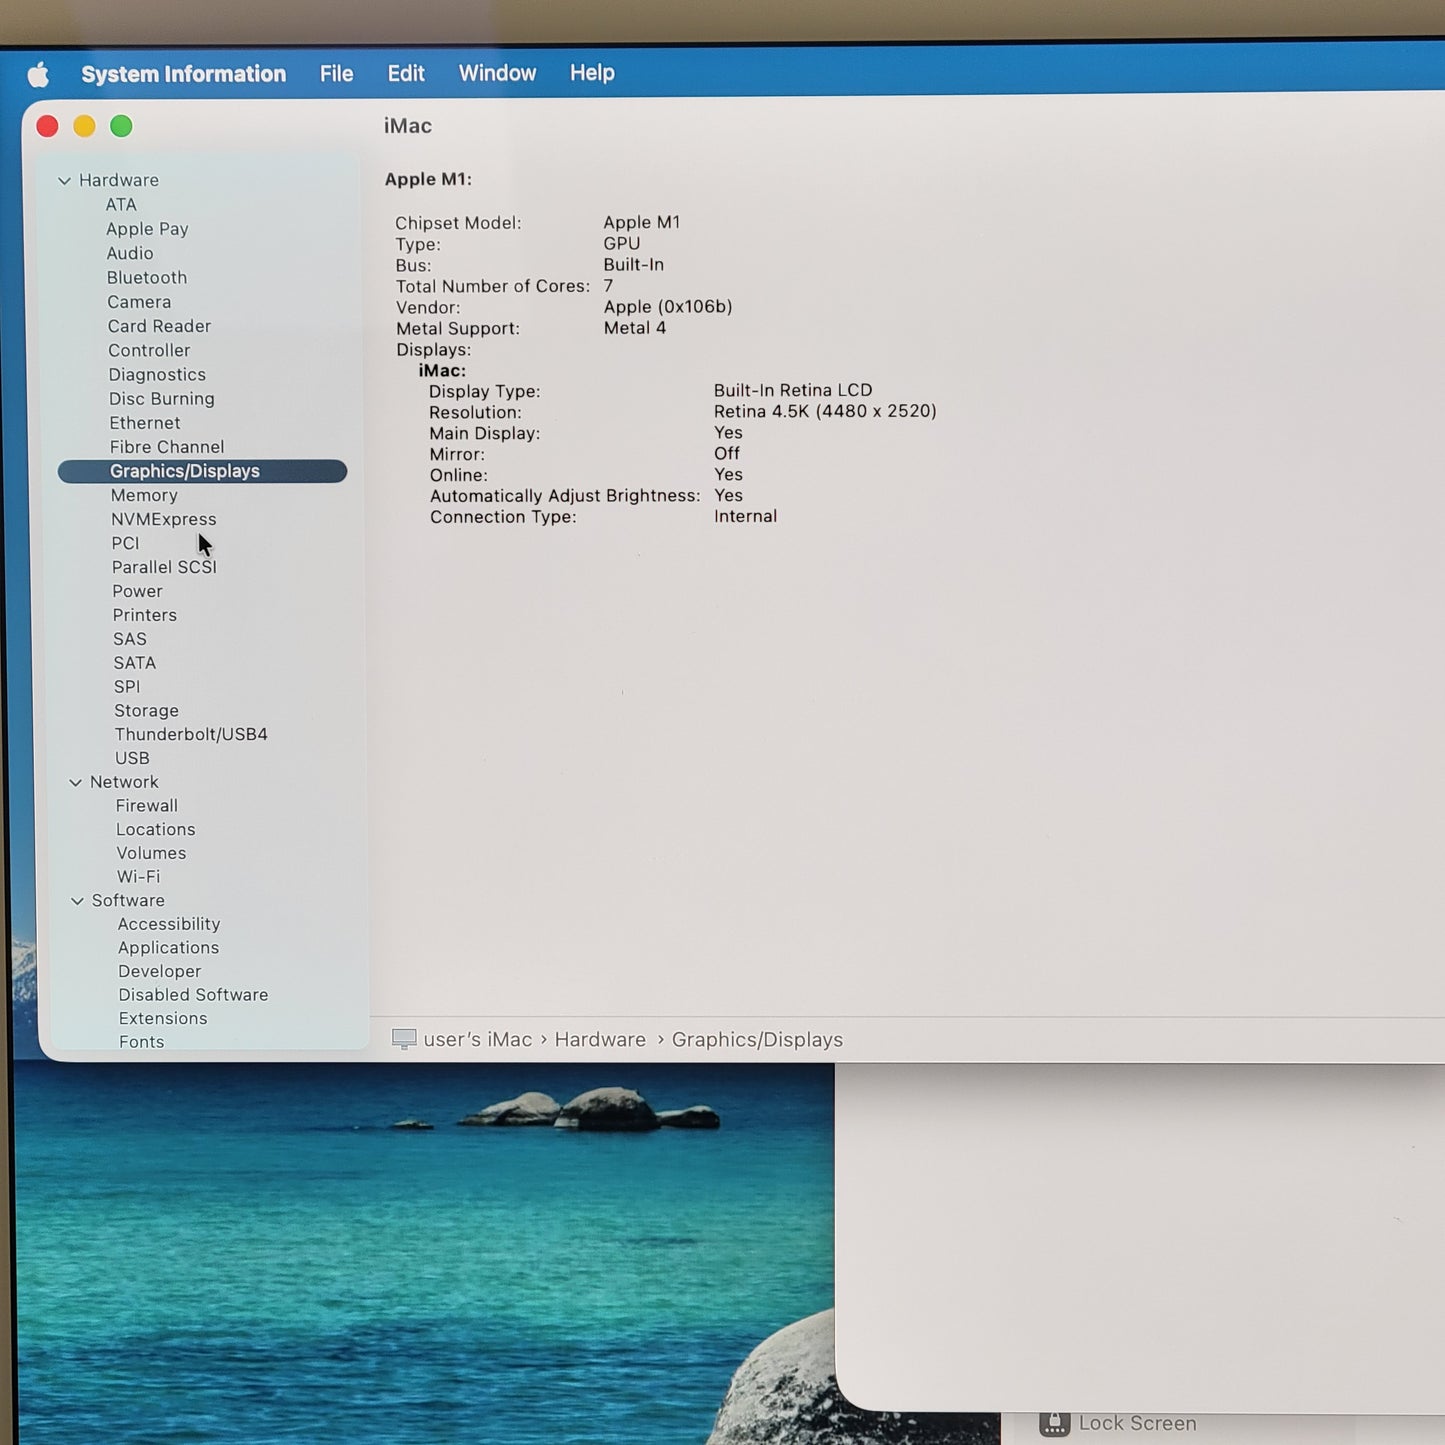Collapse the Hardware section chevron
The image size is (1445, 1445).
click(64, 181)
